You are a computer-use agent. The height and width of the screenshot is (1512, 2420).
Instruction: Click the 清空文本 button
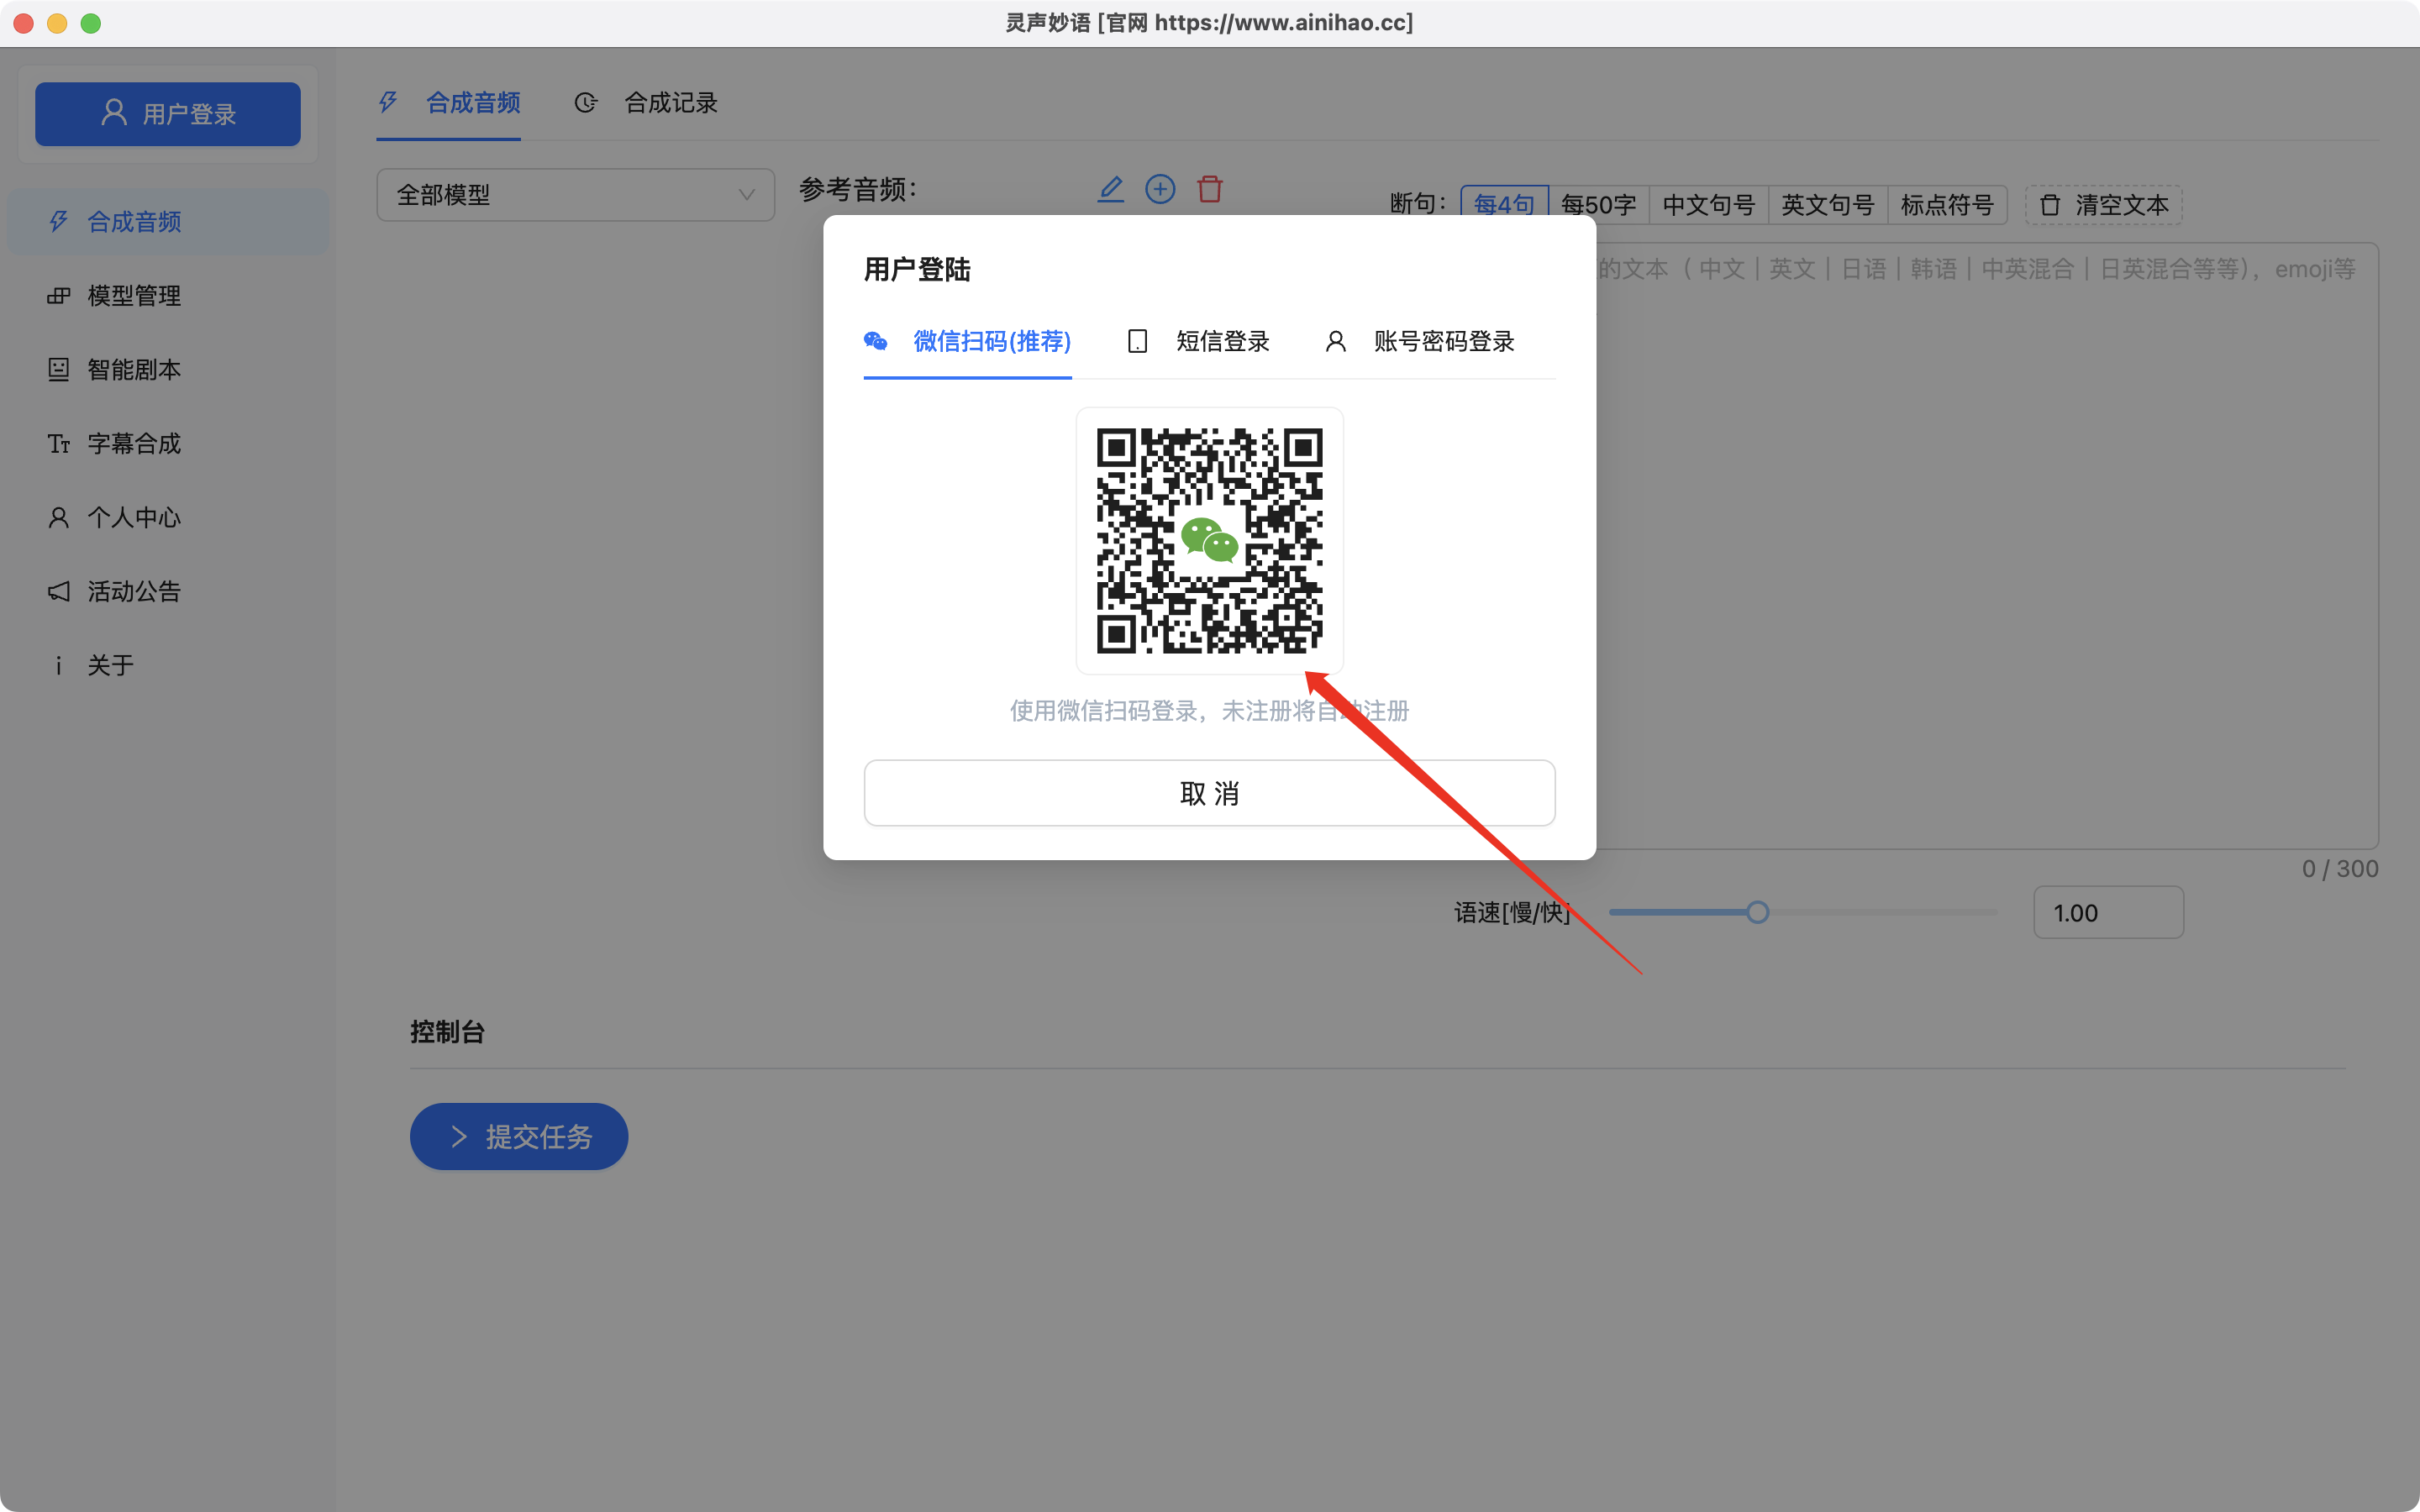2104,205
